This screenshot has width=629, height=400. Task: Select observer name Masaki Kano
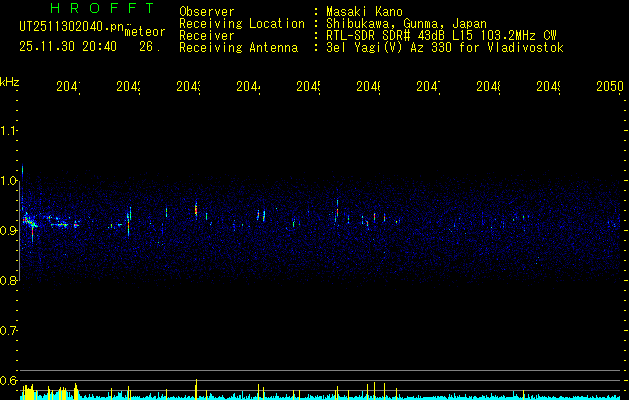point(362,12)
